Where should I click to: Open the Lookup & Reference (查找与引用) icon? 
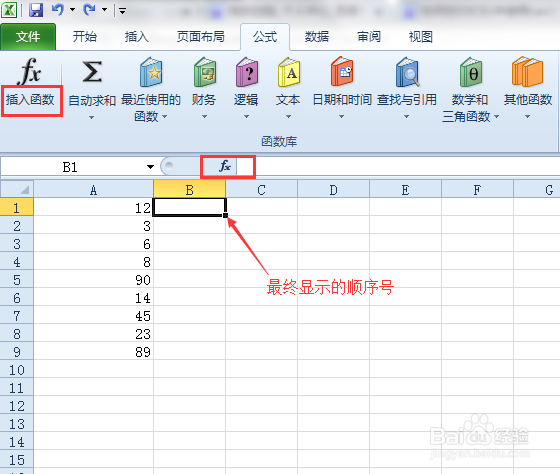click(407, 72)
